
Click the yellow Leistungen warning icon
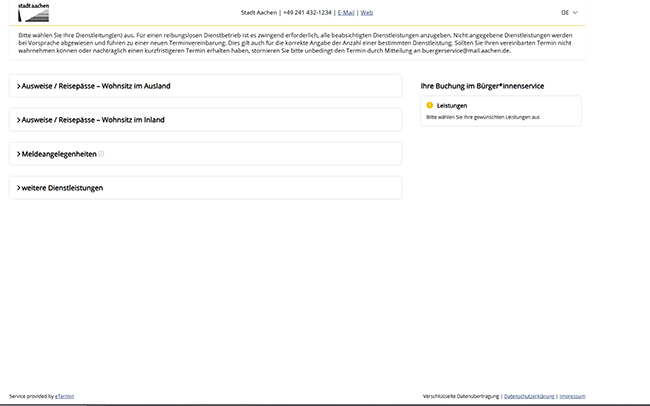click(x=430, y=105)
